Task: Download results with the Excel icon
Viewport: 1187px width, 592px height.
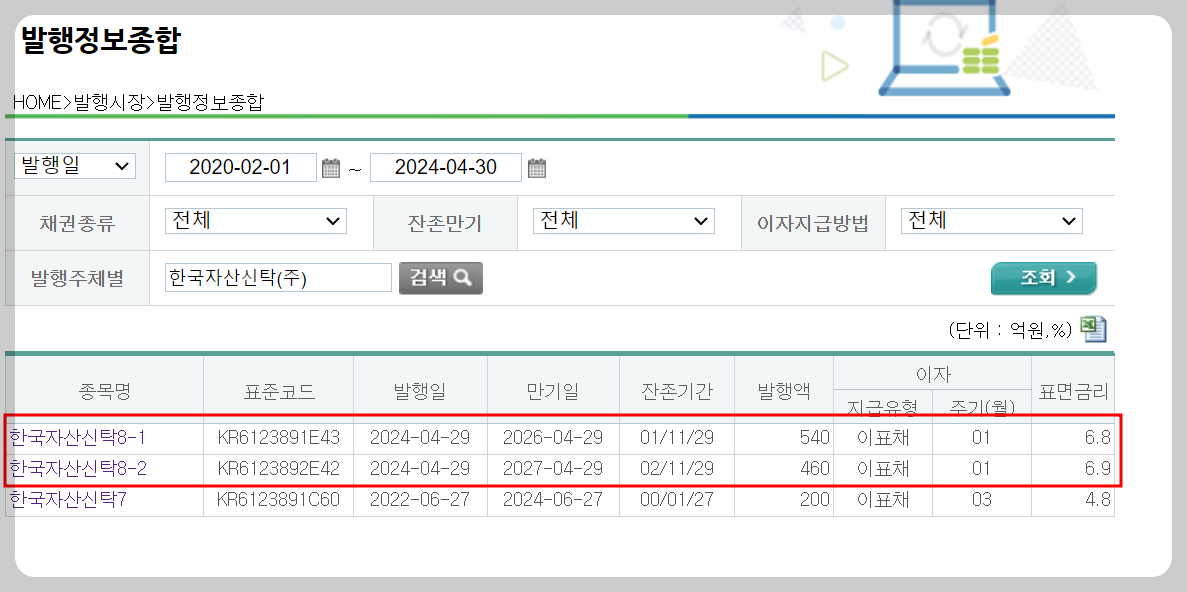Action: [1093, 329]
